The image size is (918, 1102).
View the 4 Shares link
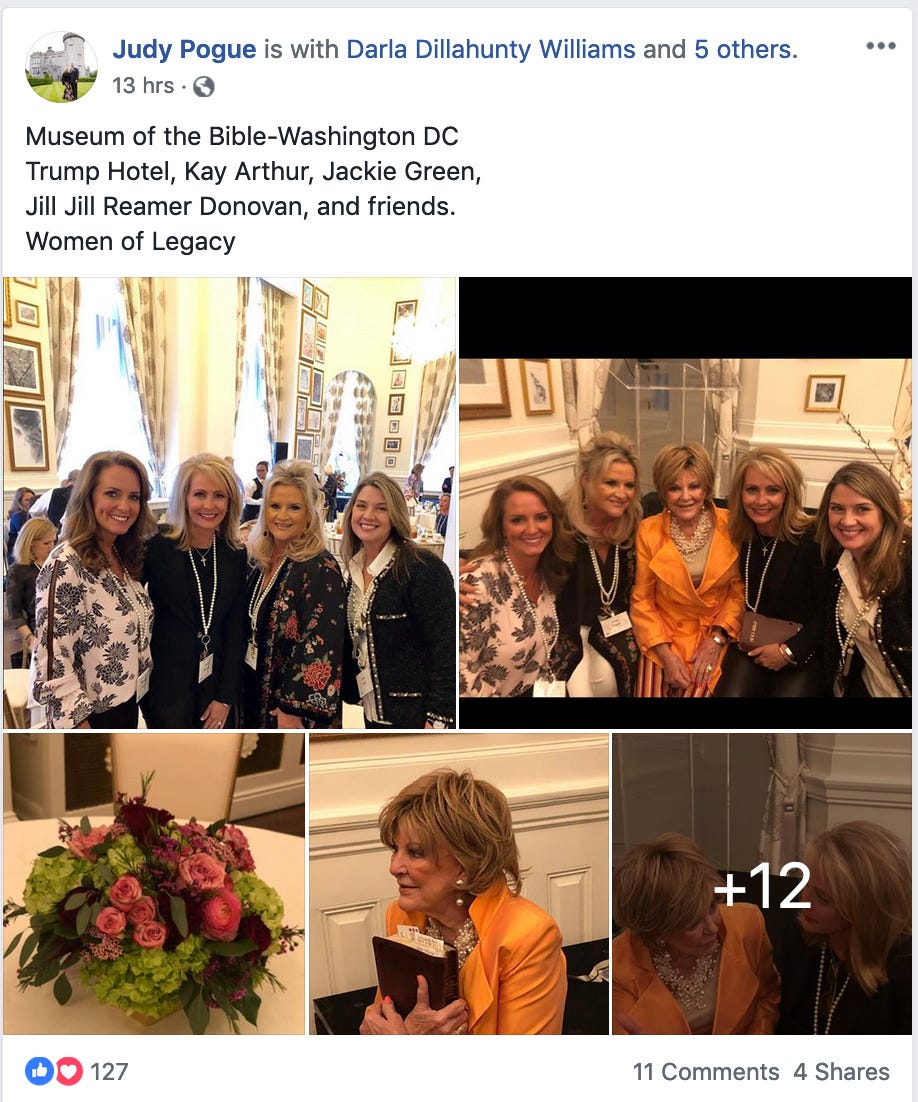click(841, 1072)
